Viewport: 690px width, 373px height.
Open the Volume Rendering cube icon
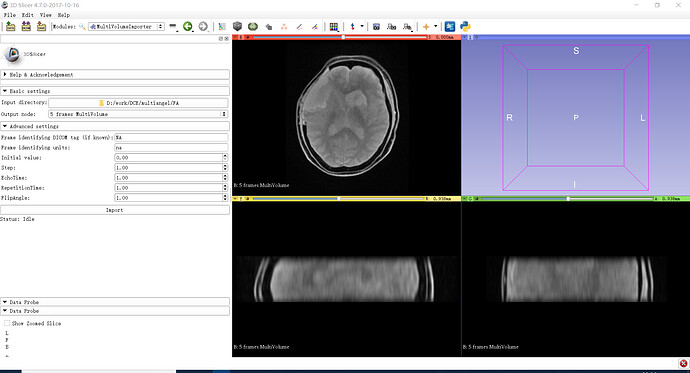[x=238, y=26]
